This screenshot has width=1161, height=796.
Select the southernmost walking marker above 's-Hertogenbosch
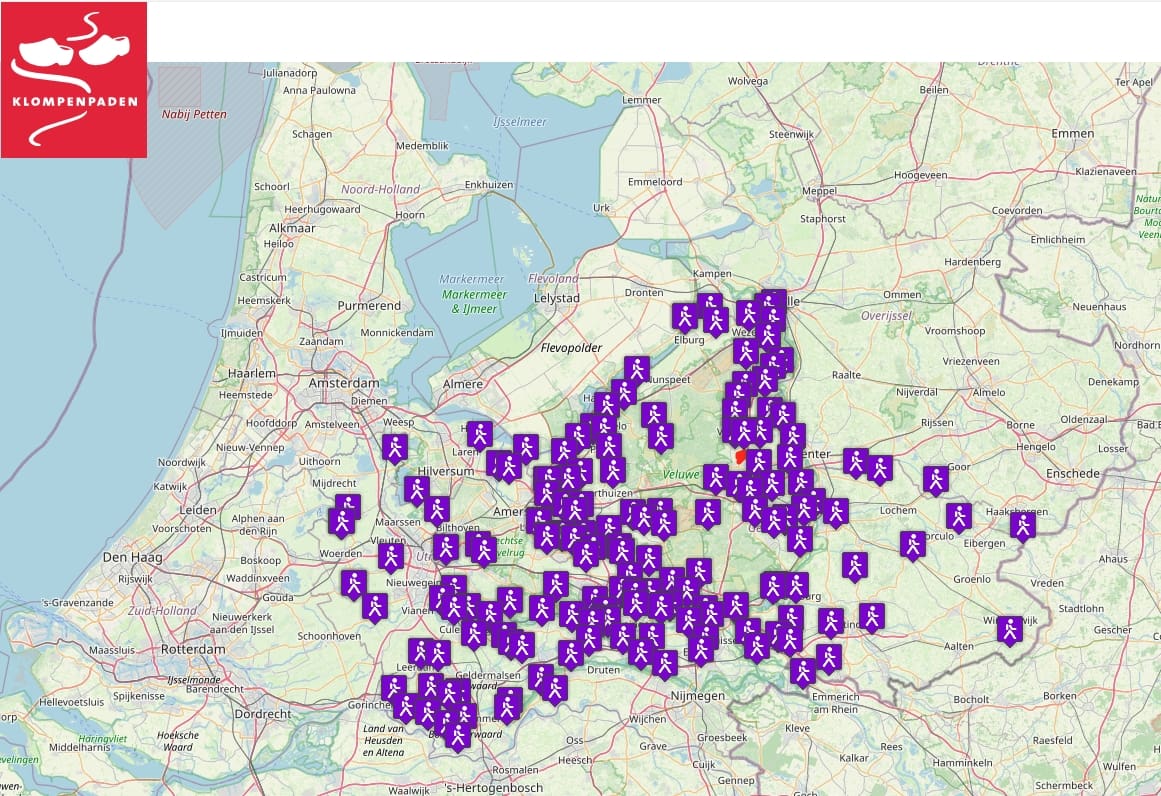point(458,736)
